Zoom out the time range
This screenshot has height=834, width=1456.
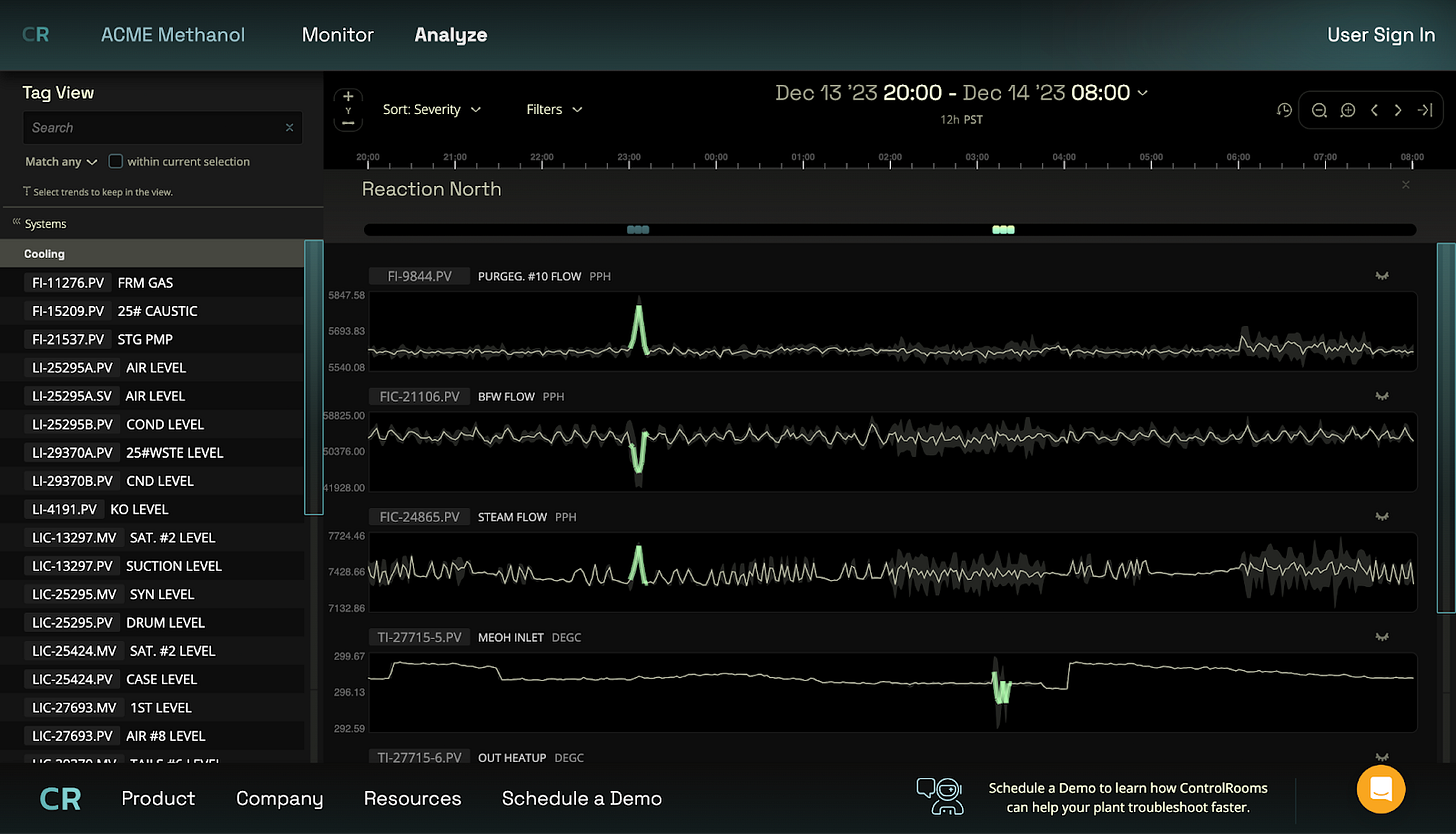coord(1319,110)
